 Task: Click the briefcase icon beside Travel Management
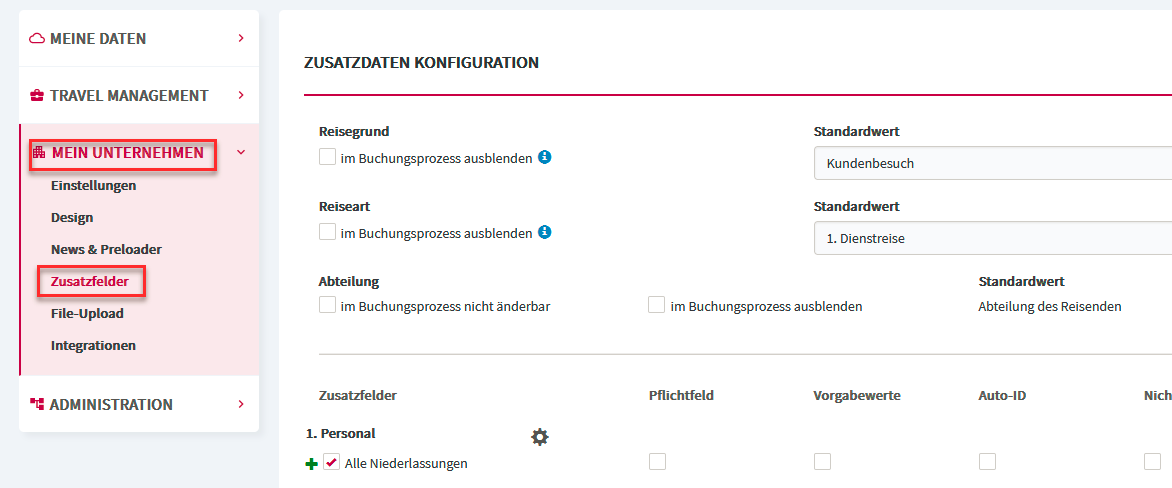coord(37,96)
